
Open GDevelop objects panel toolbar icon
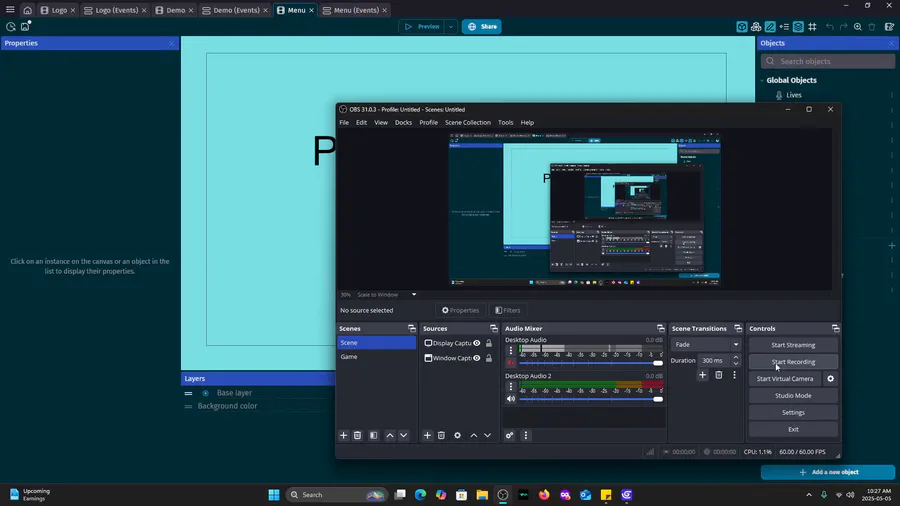pos(742,27)
